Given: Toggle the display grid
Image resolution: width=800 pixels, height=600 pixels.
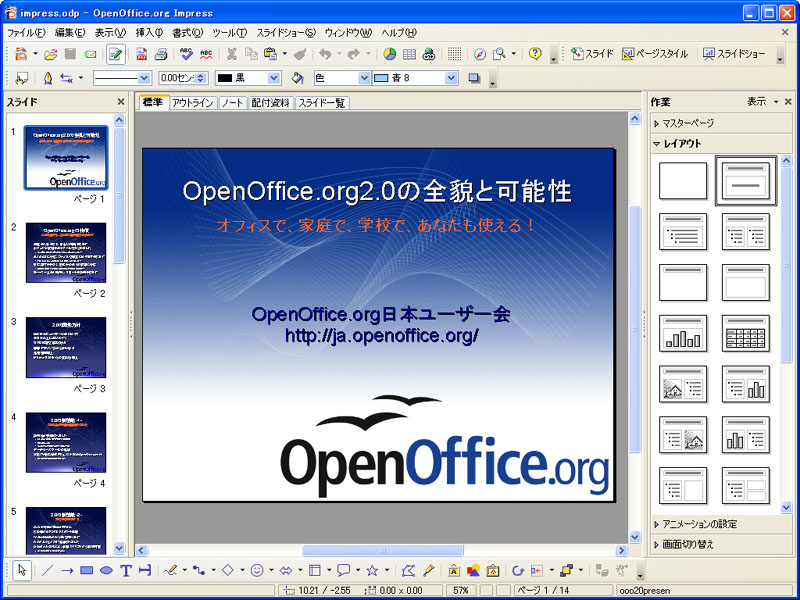Looking at the screenshot, I should pyautogui.click(x=454, y=54).
